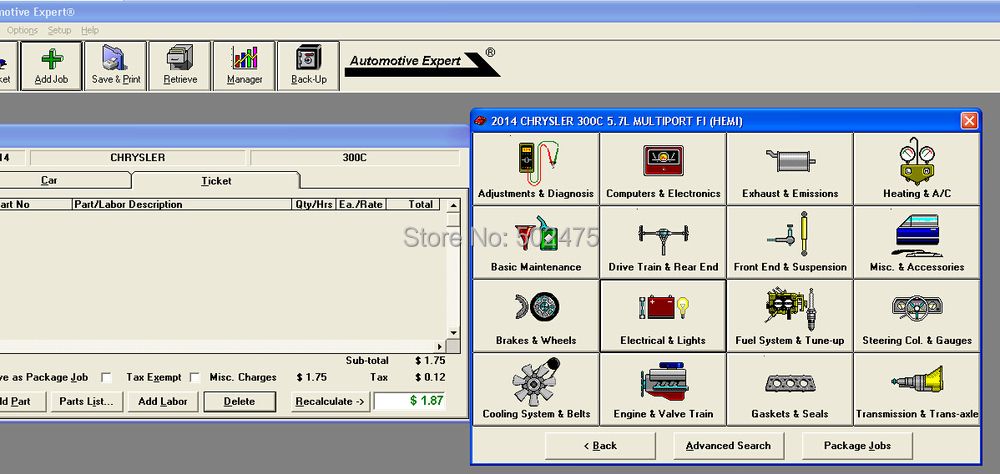Click the Add Job toolbar button
The width and height of the screenshot is (1000, 474).
[52, 66]
